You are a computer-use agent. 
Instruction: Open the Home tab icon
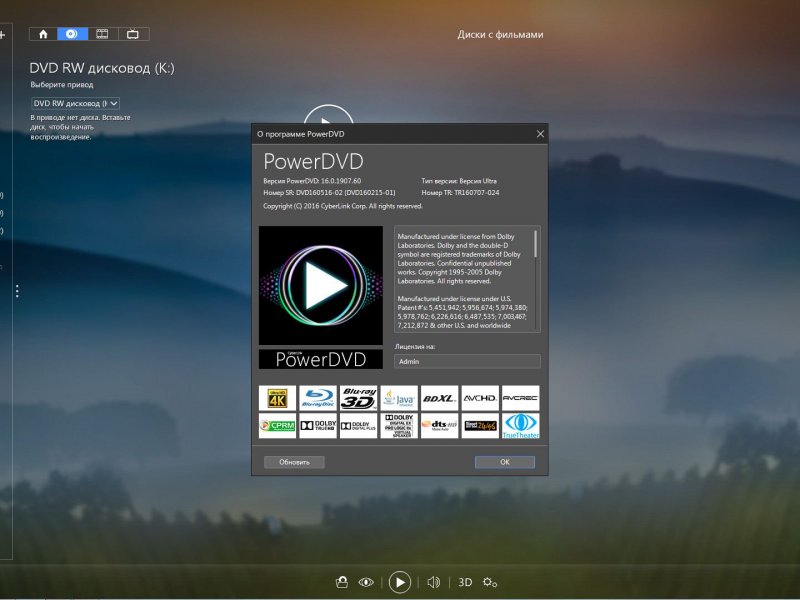click(43, 34)
